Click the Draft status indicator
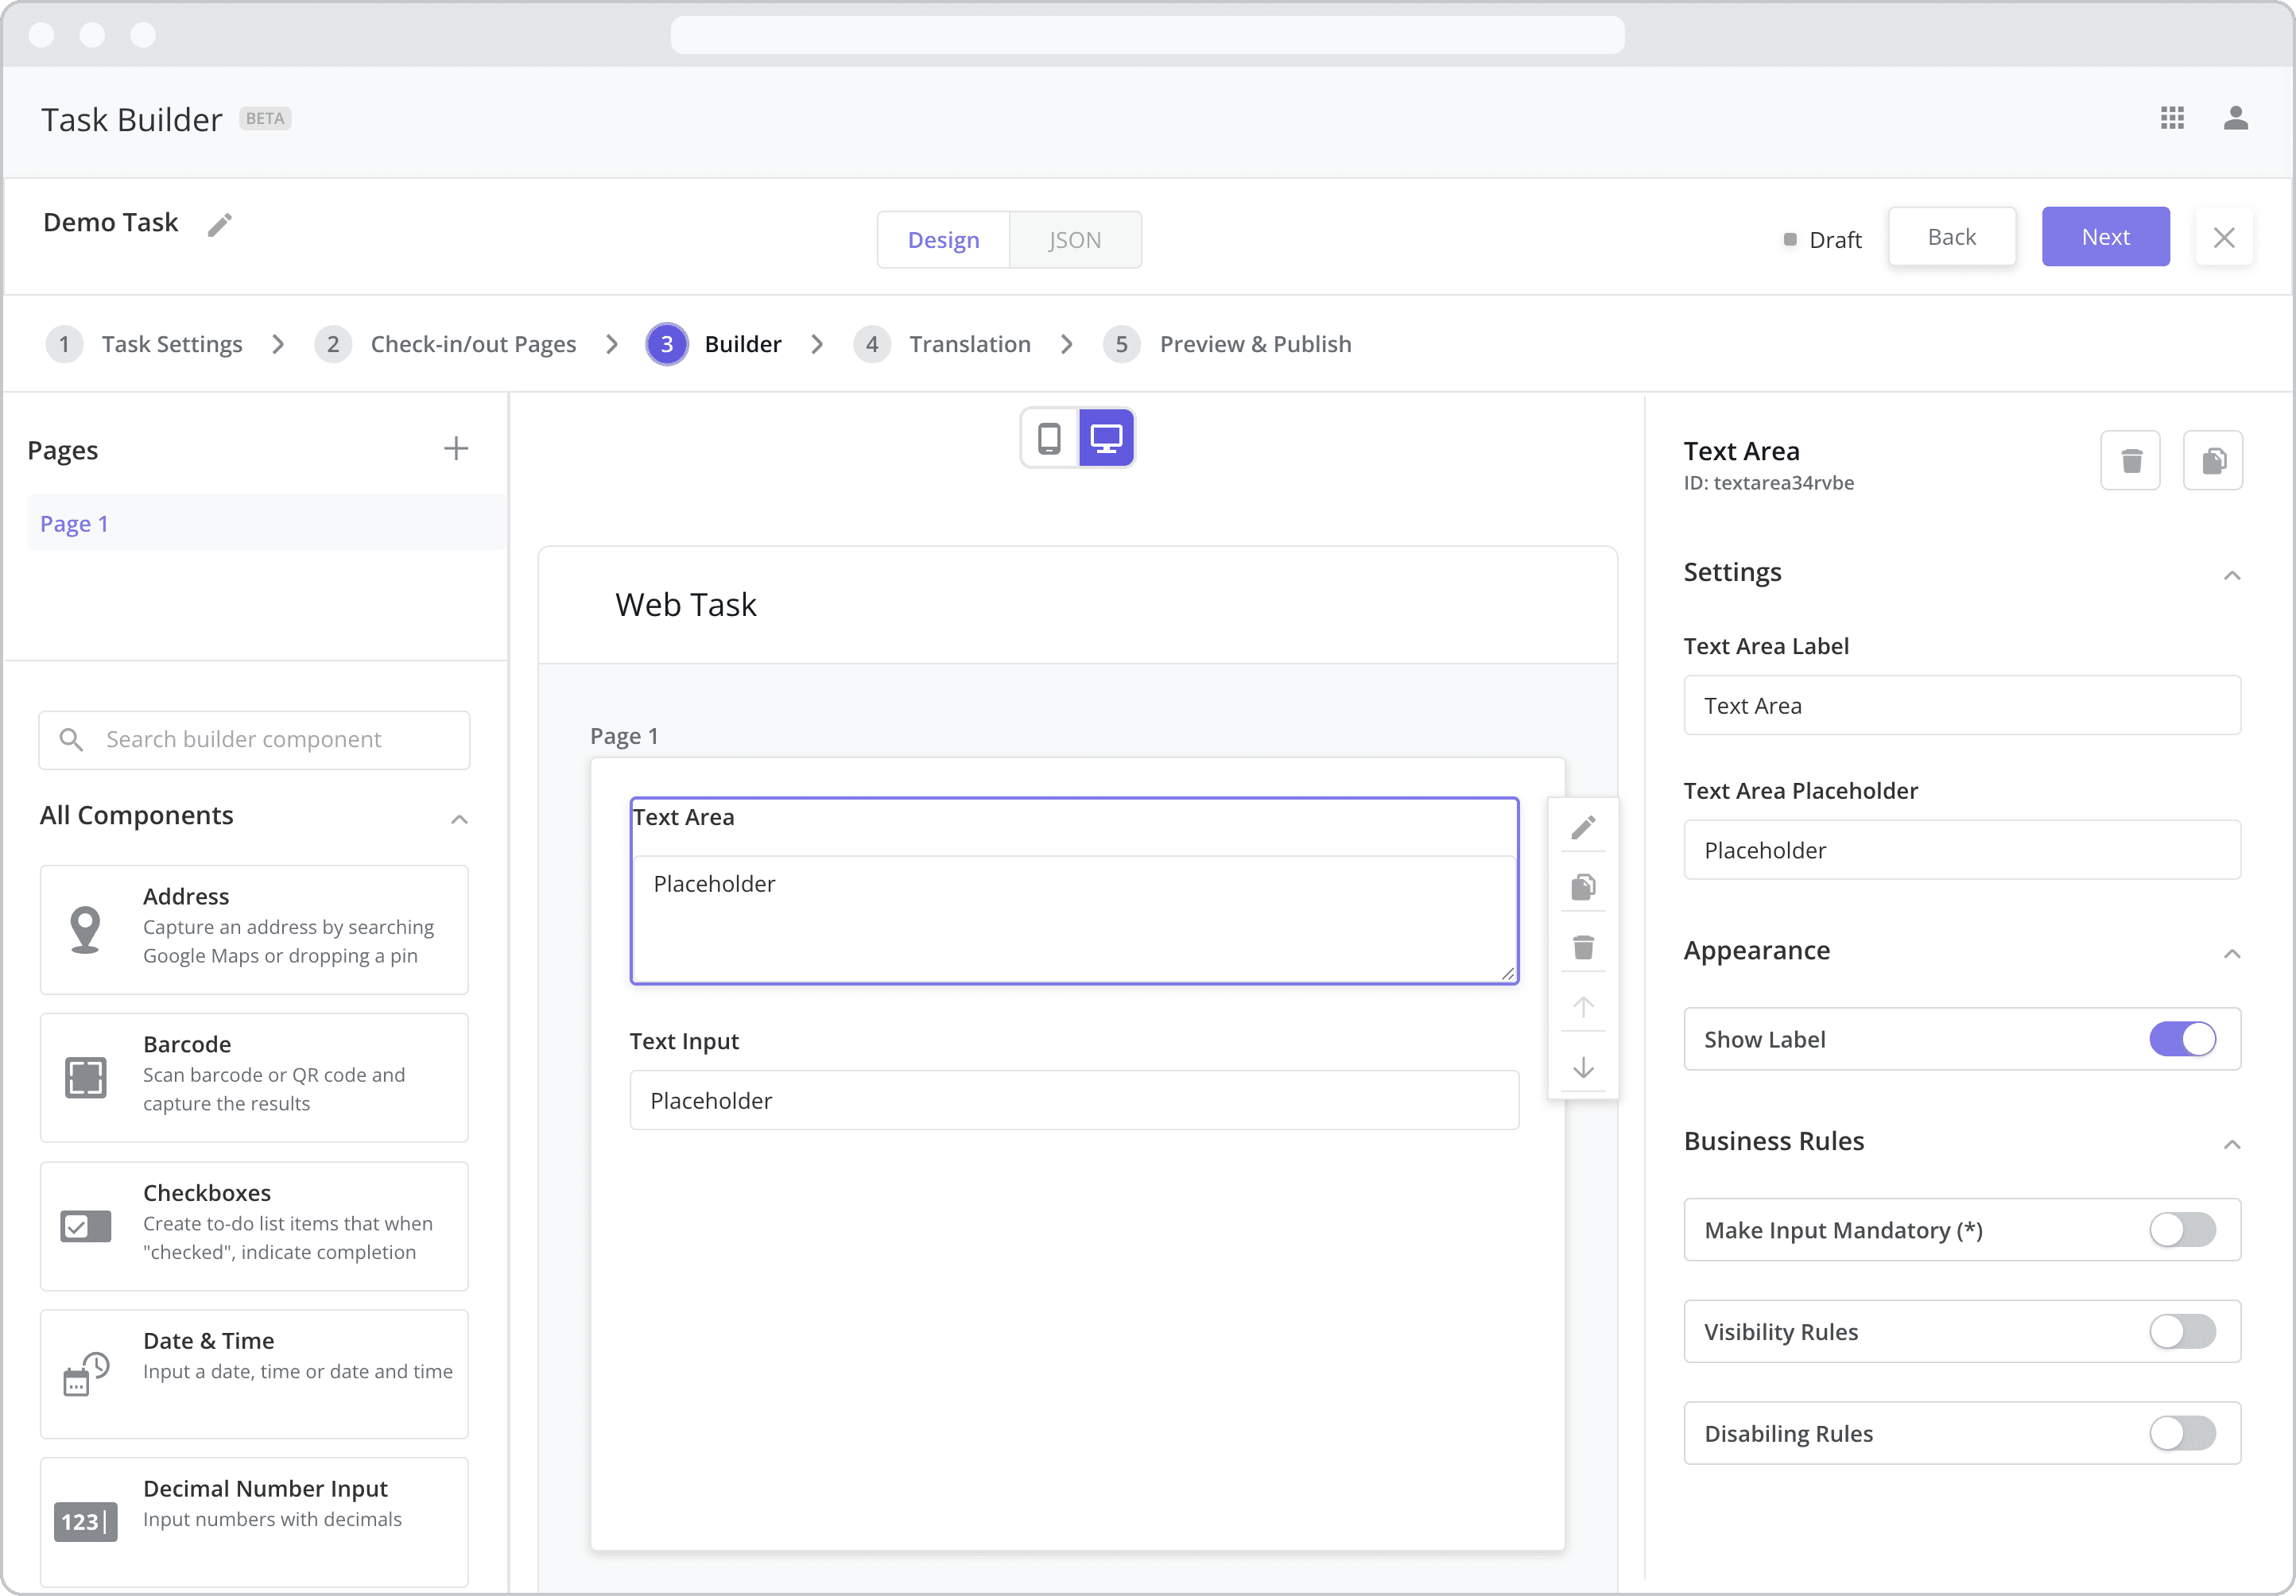The image size is (2296, 1596). 1822,240
